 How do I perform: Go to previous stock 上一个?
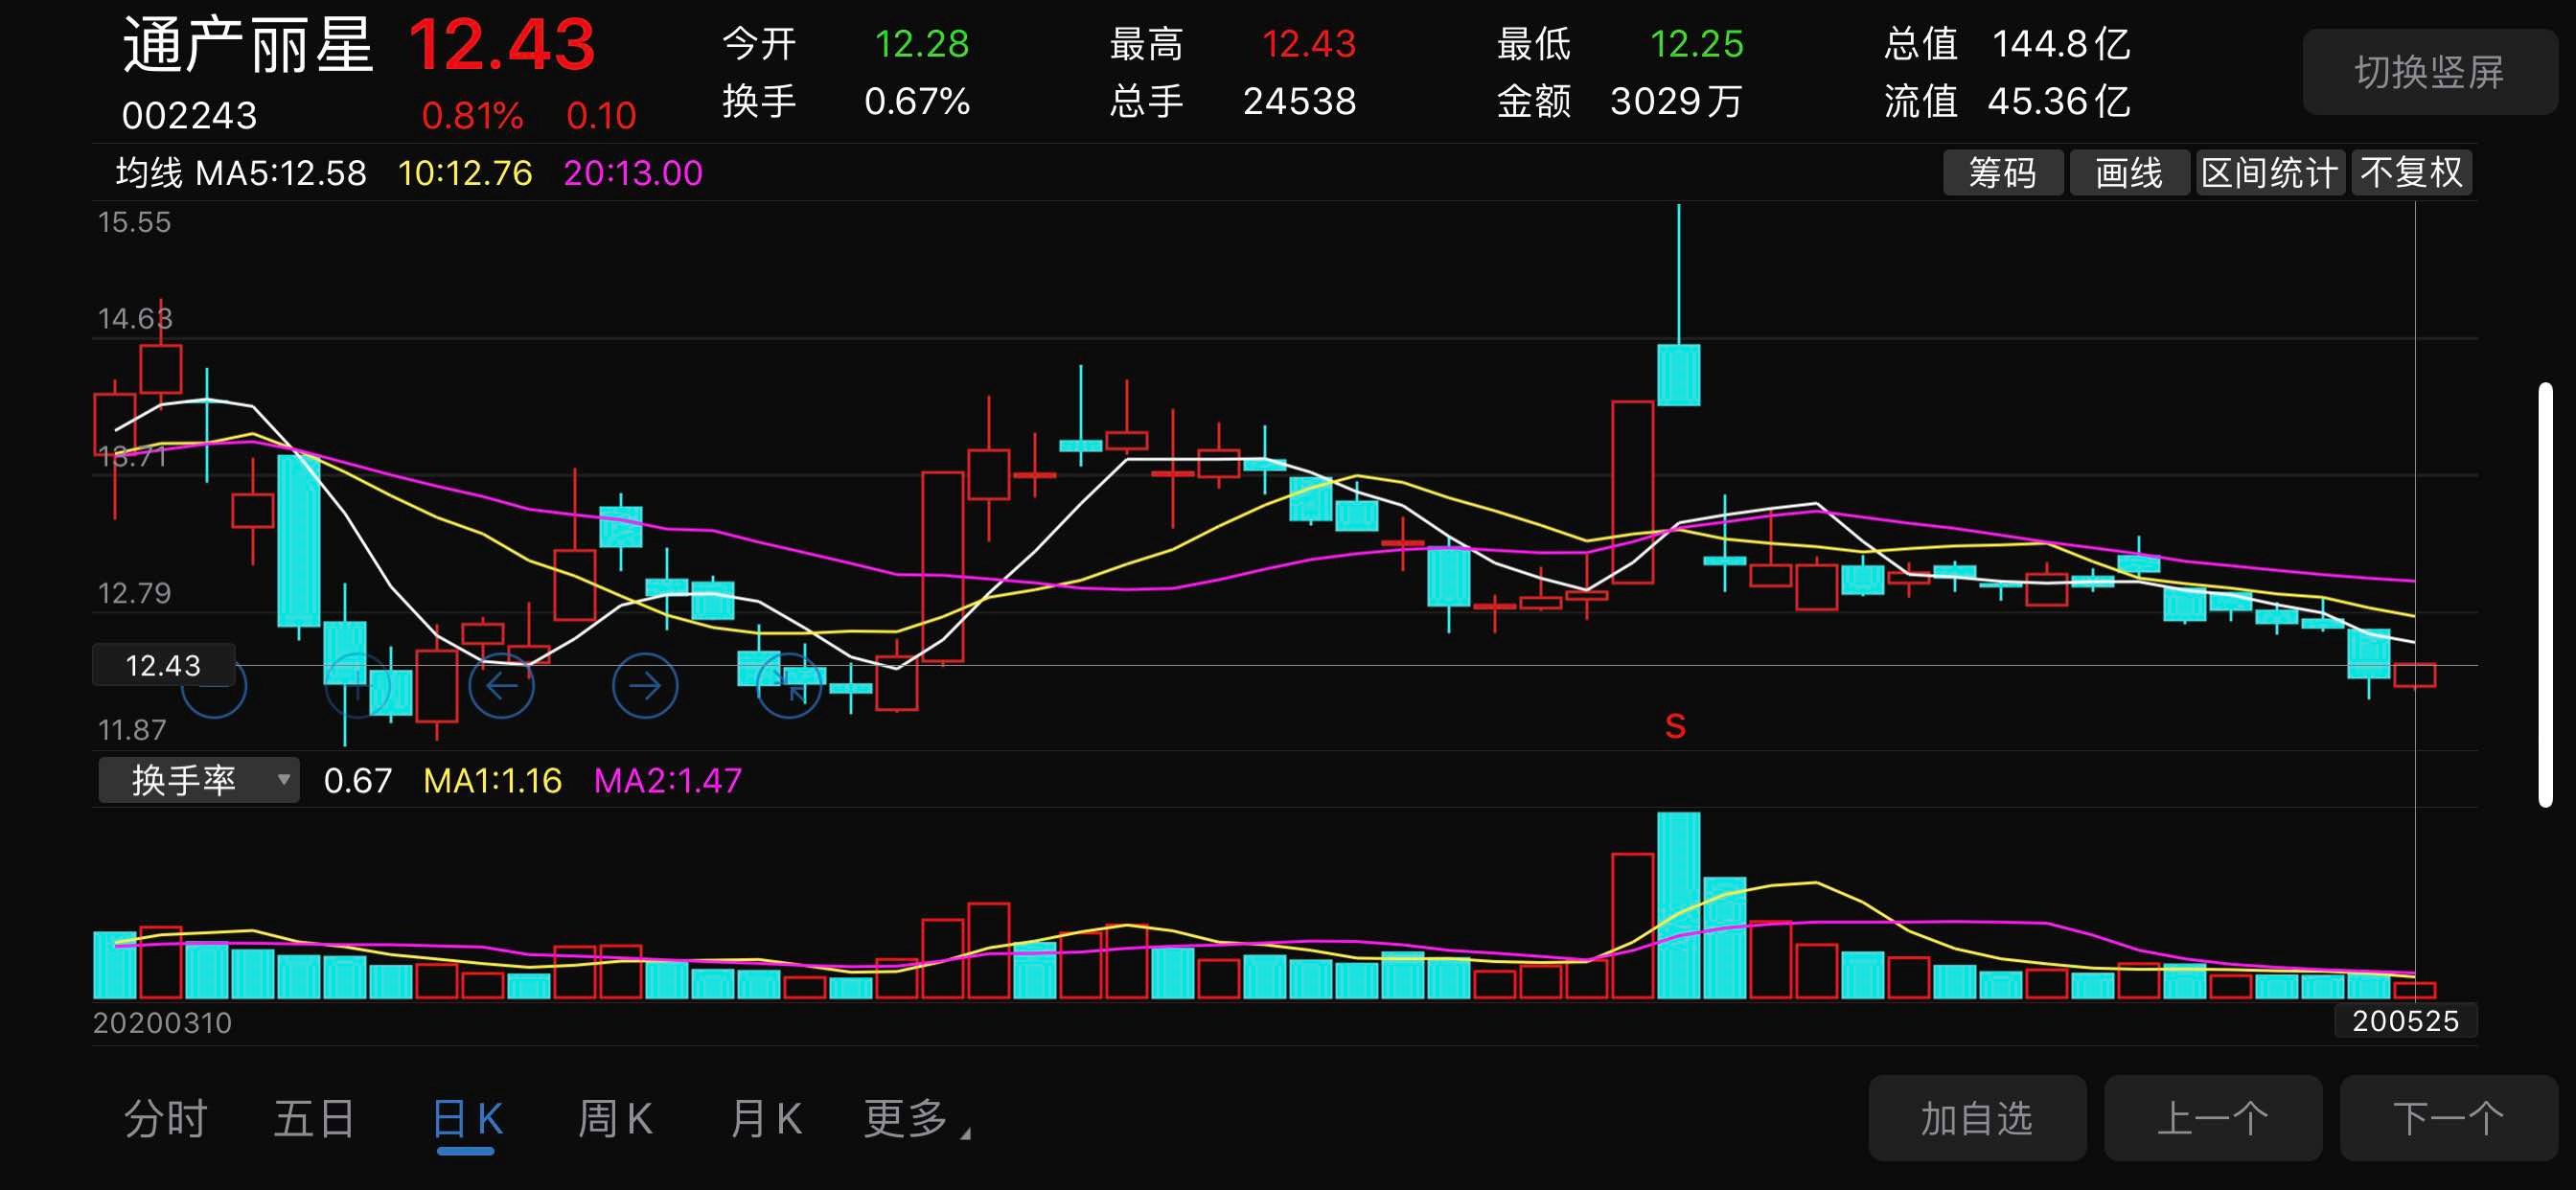(x=2213, y=1118)
